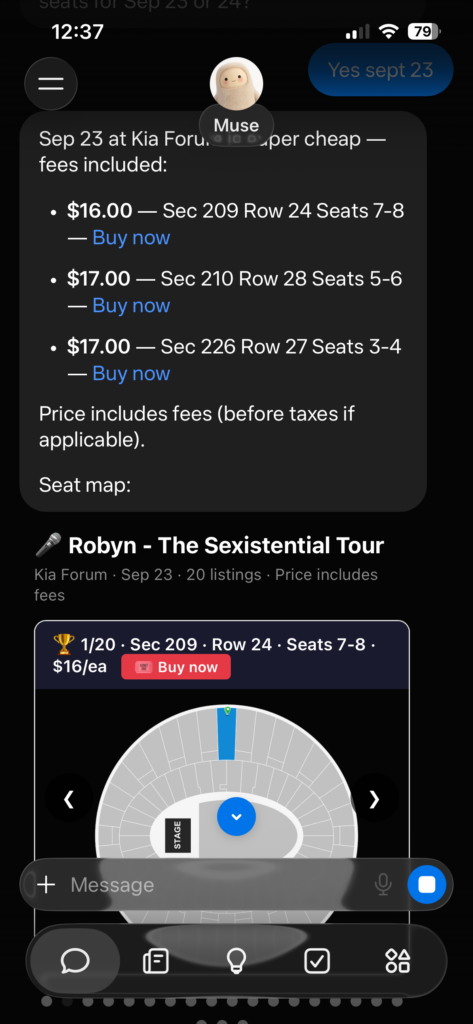Click Buy now for Sec 226 seats

click(131, 374)
